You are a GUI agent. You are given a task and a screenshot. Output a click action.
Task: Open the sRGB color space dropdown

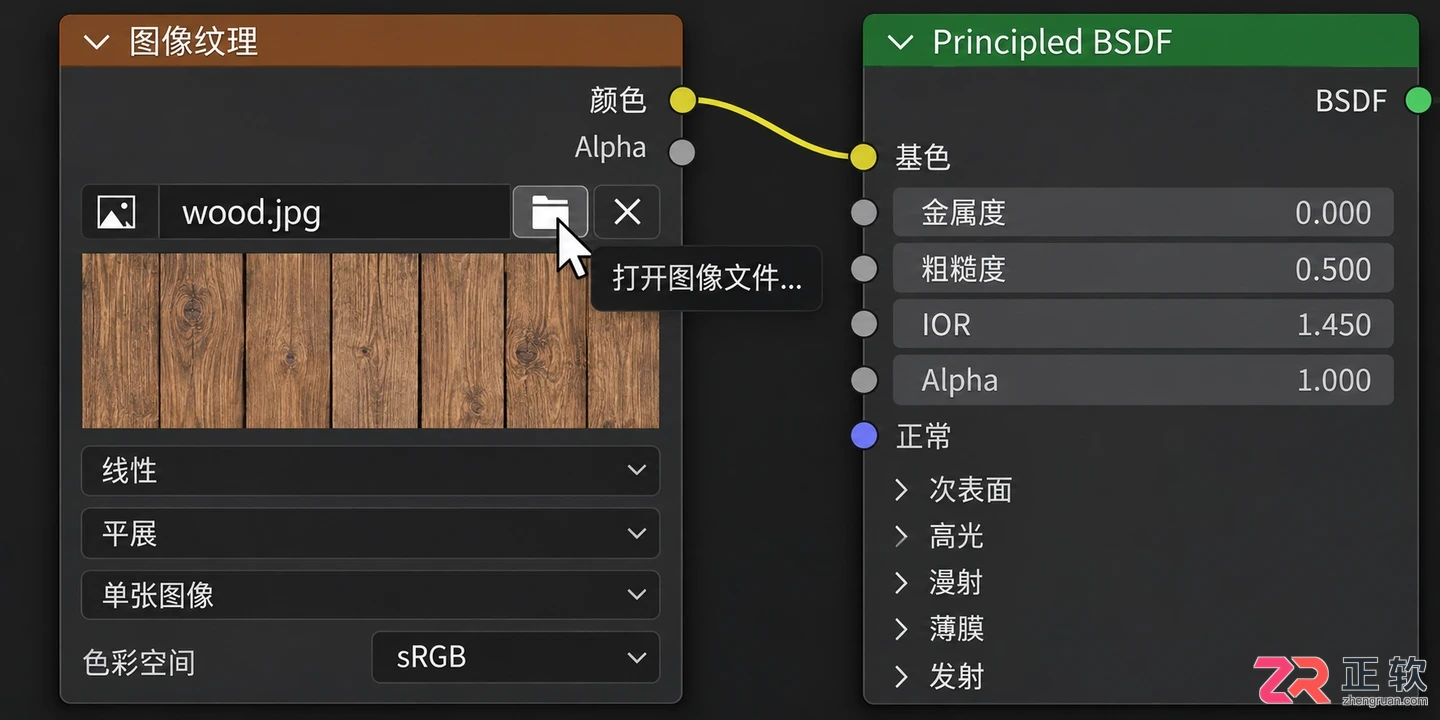pos(516,657)
